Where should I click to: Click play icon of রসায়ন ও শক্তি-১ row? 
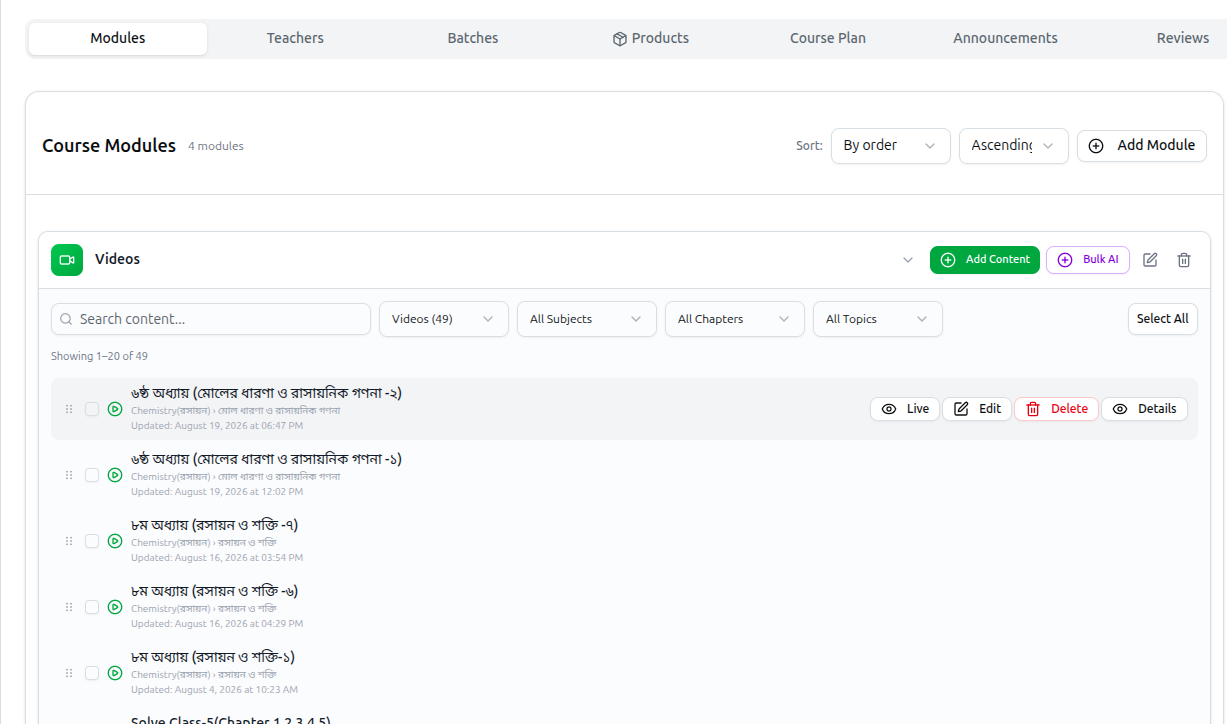click(x=115, y=673)
